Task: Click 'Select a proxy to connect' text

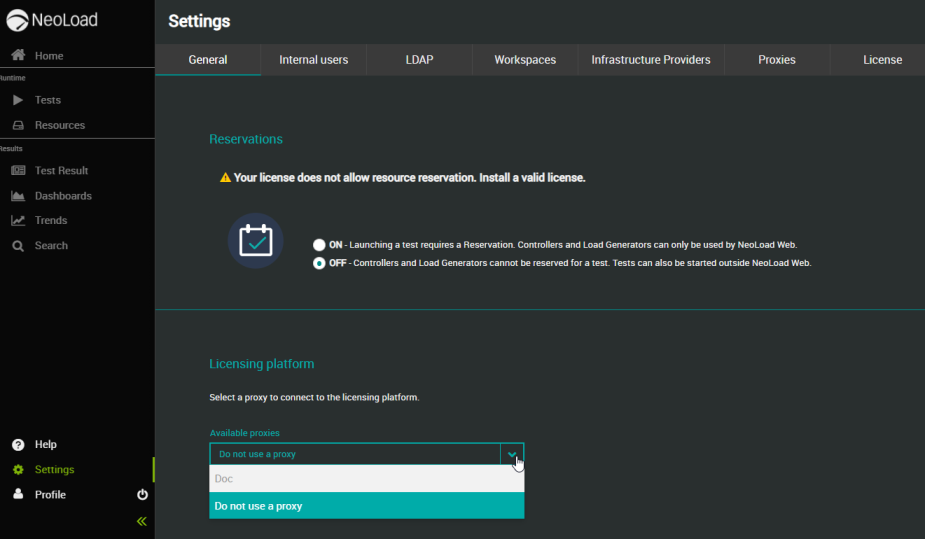Action: 314,397
